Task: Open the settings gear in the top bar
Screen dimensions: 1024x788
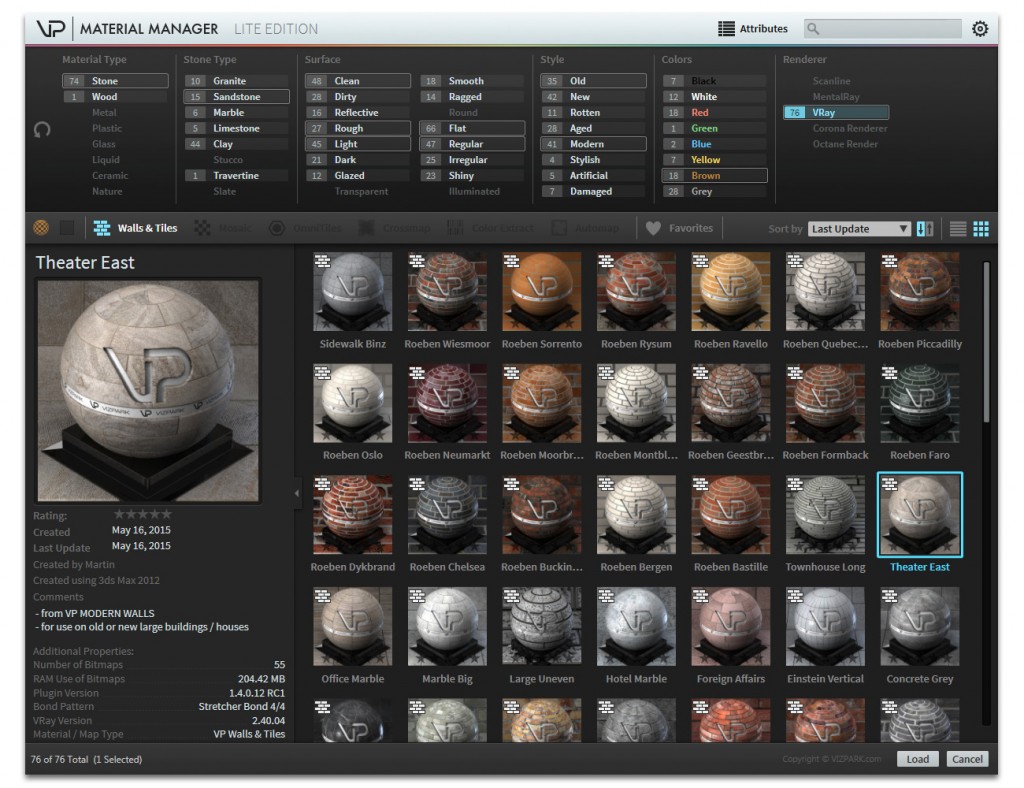Action: [980, 29]
